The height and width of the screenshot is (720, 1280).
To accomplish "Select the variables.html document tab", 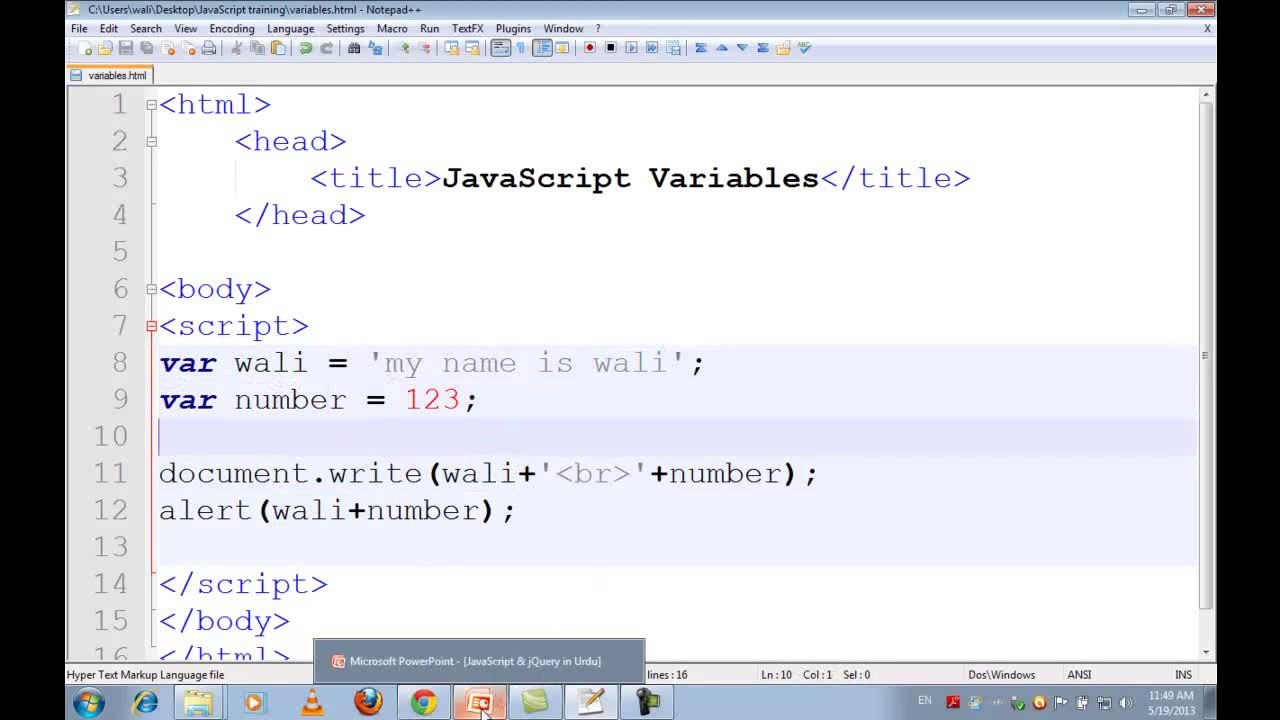I will coord(109,75).
